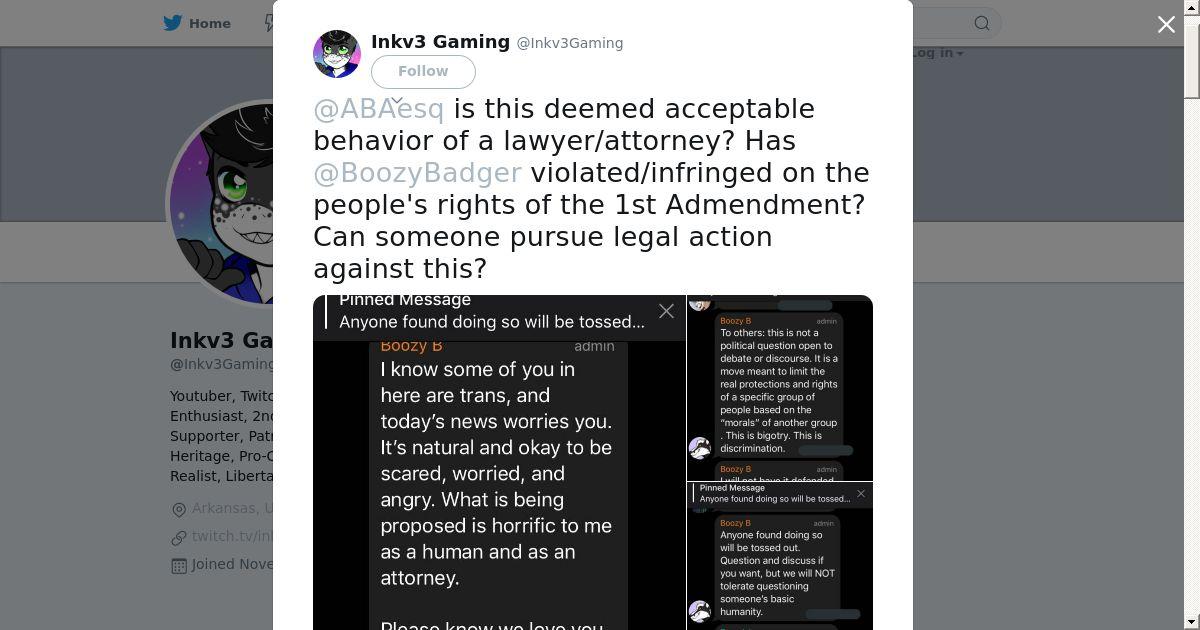Click the link icon beside twitch.tv
The height and width of the screenshot is (630, 1200).
[x=179, y=538]
